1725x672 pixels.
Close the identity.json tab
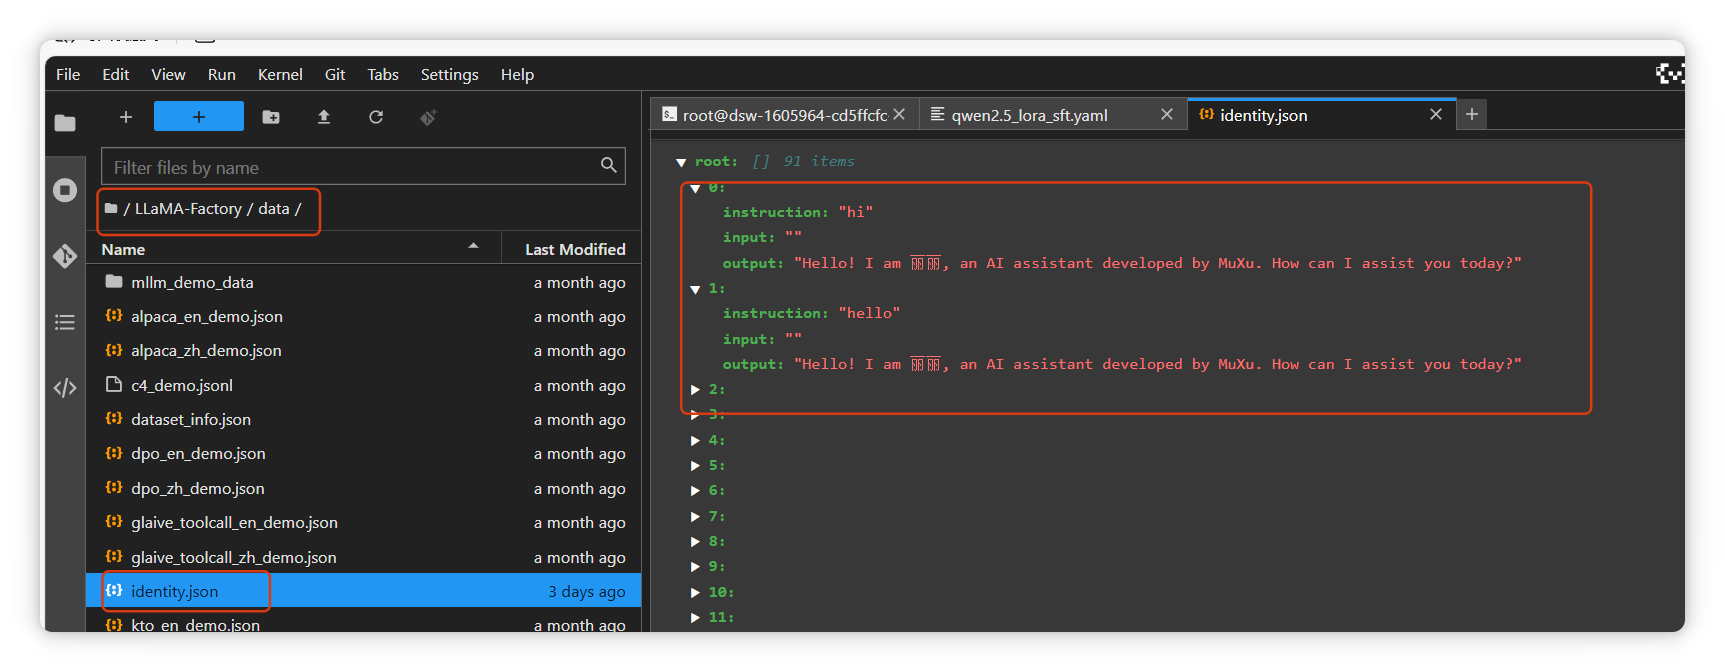click(x=1435, y=114)
